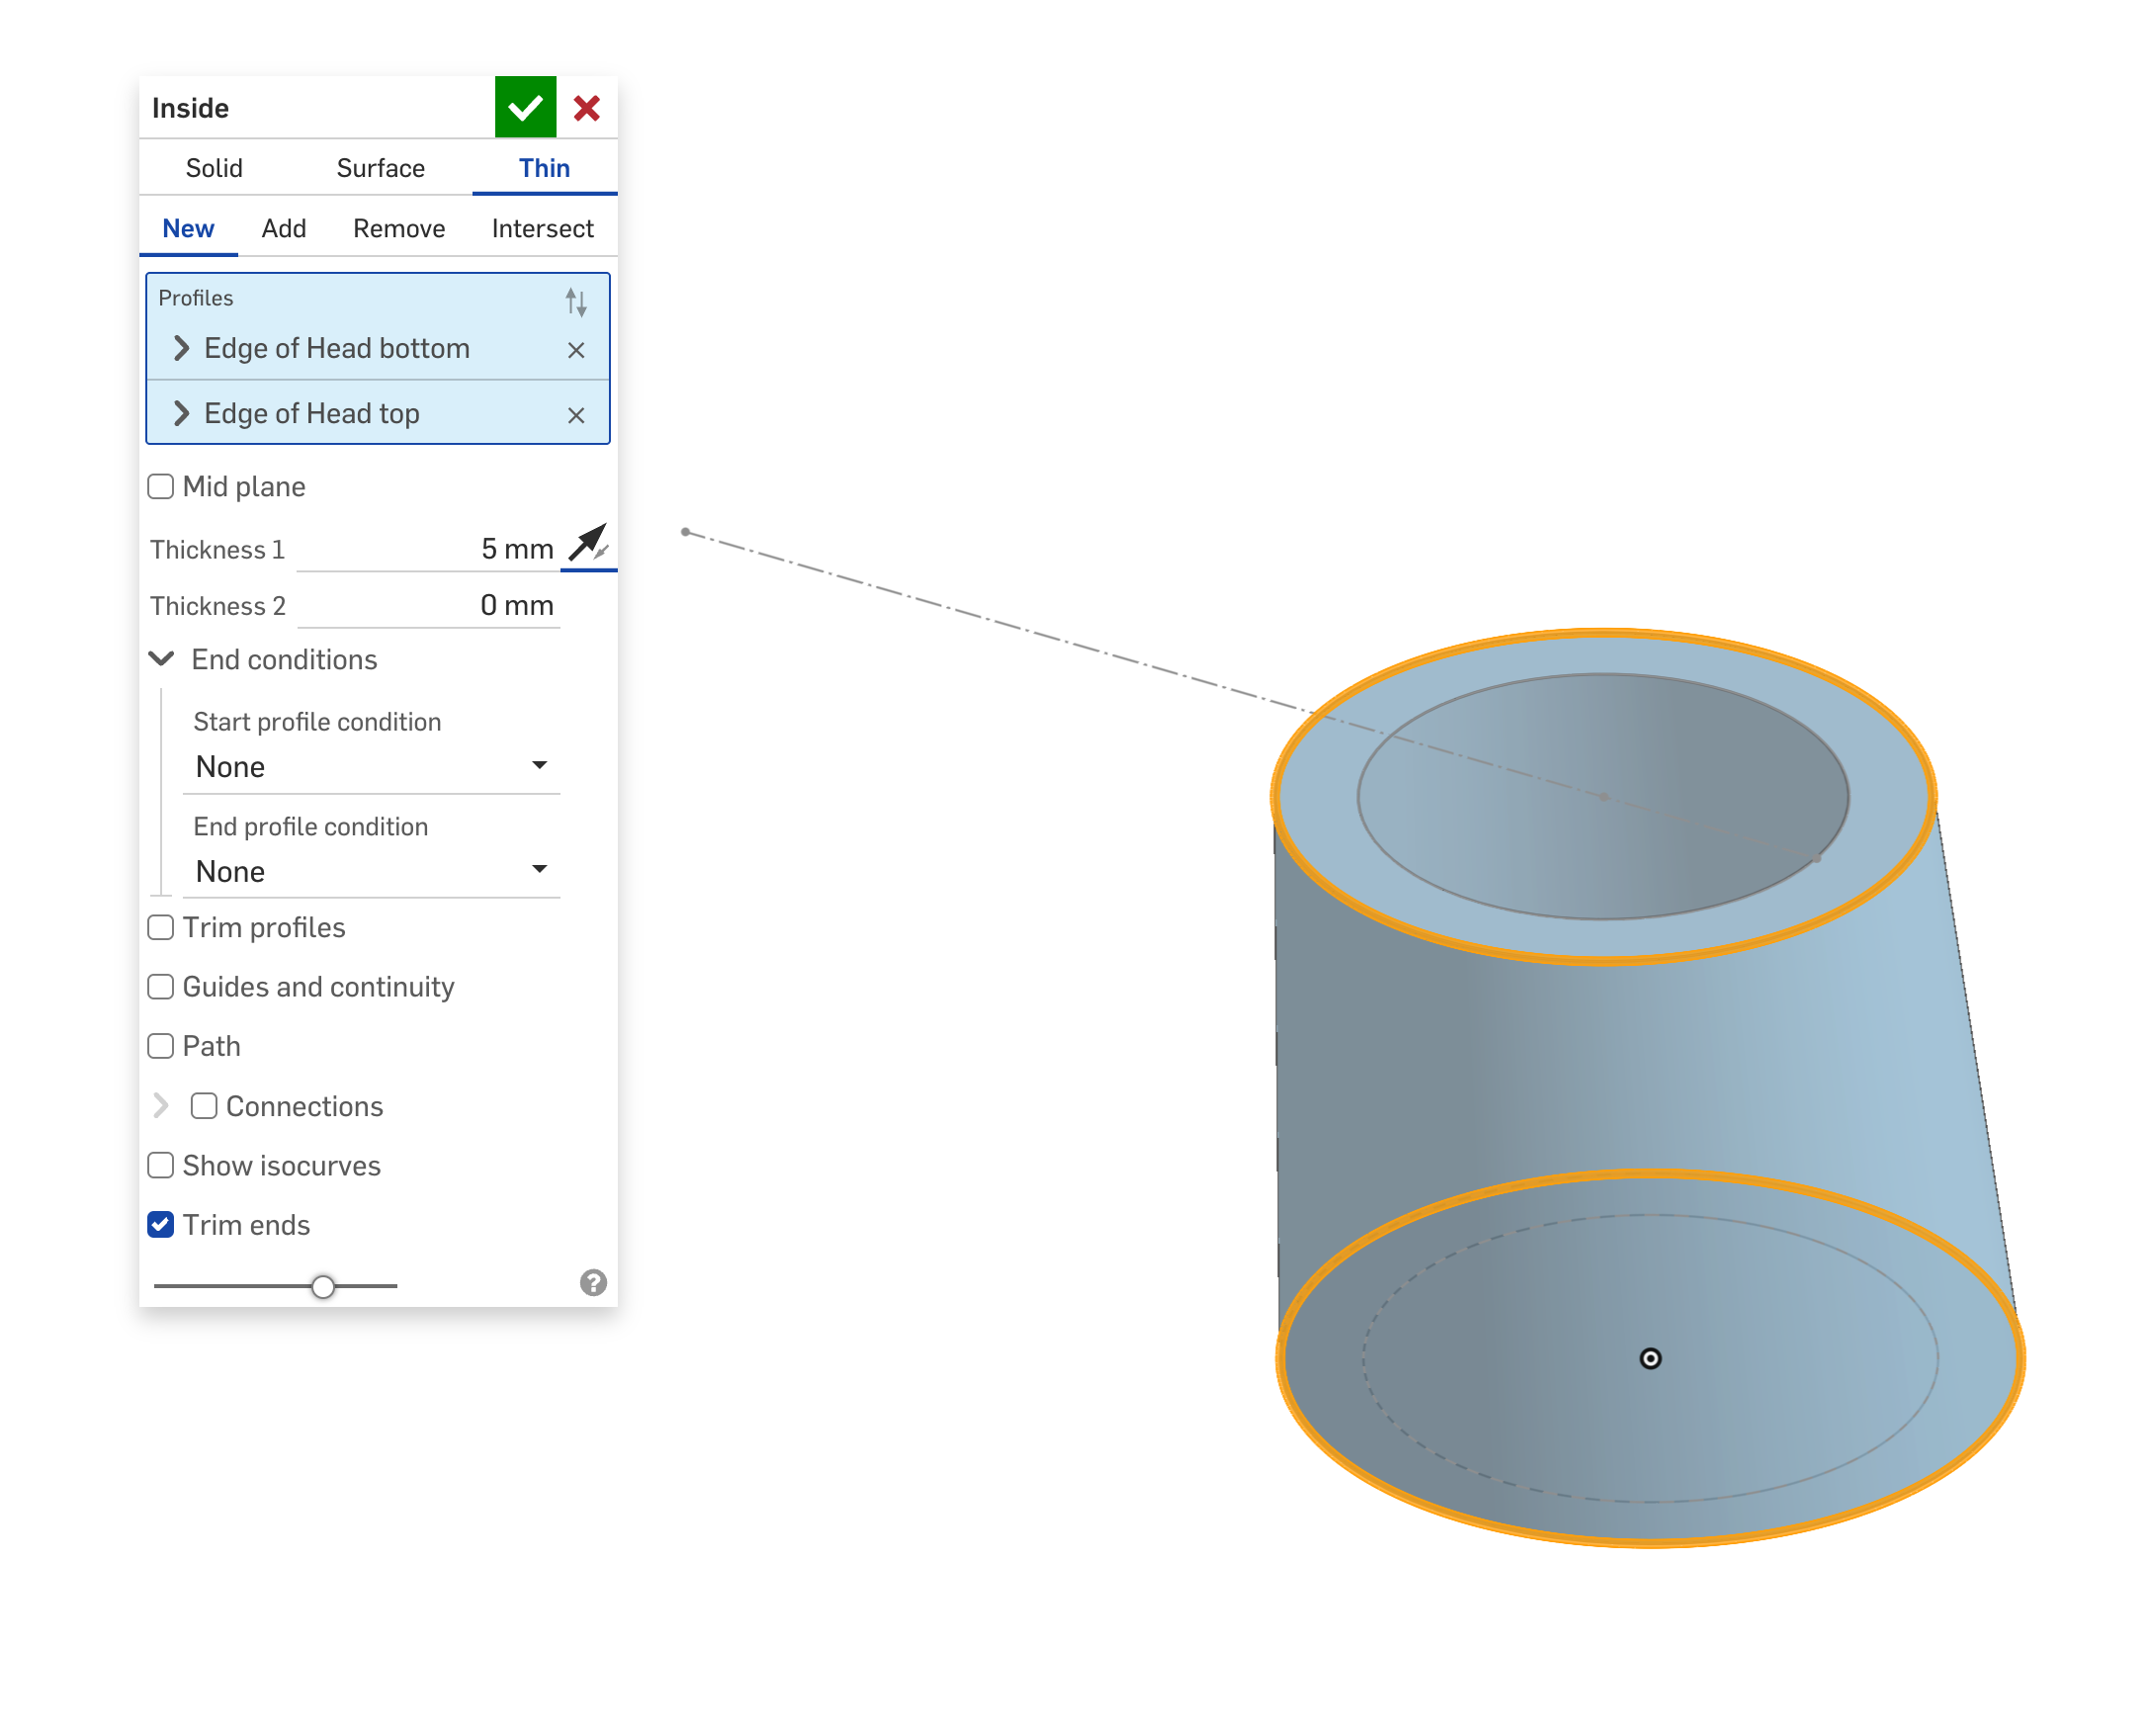The height and width of the screenshot is (1736, 2153).
Task: Enable Show isocurves checkbox
Action: point(161,1165)
